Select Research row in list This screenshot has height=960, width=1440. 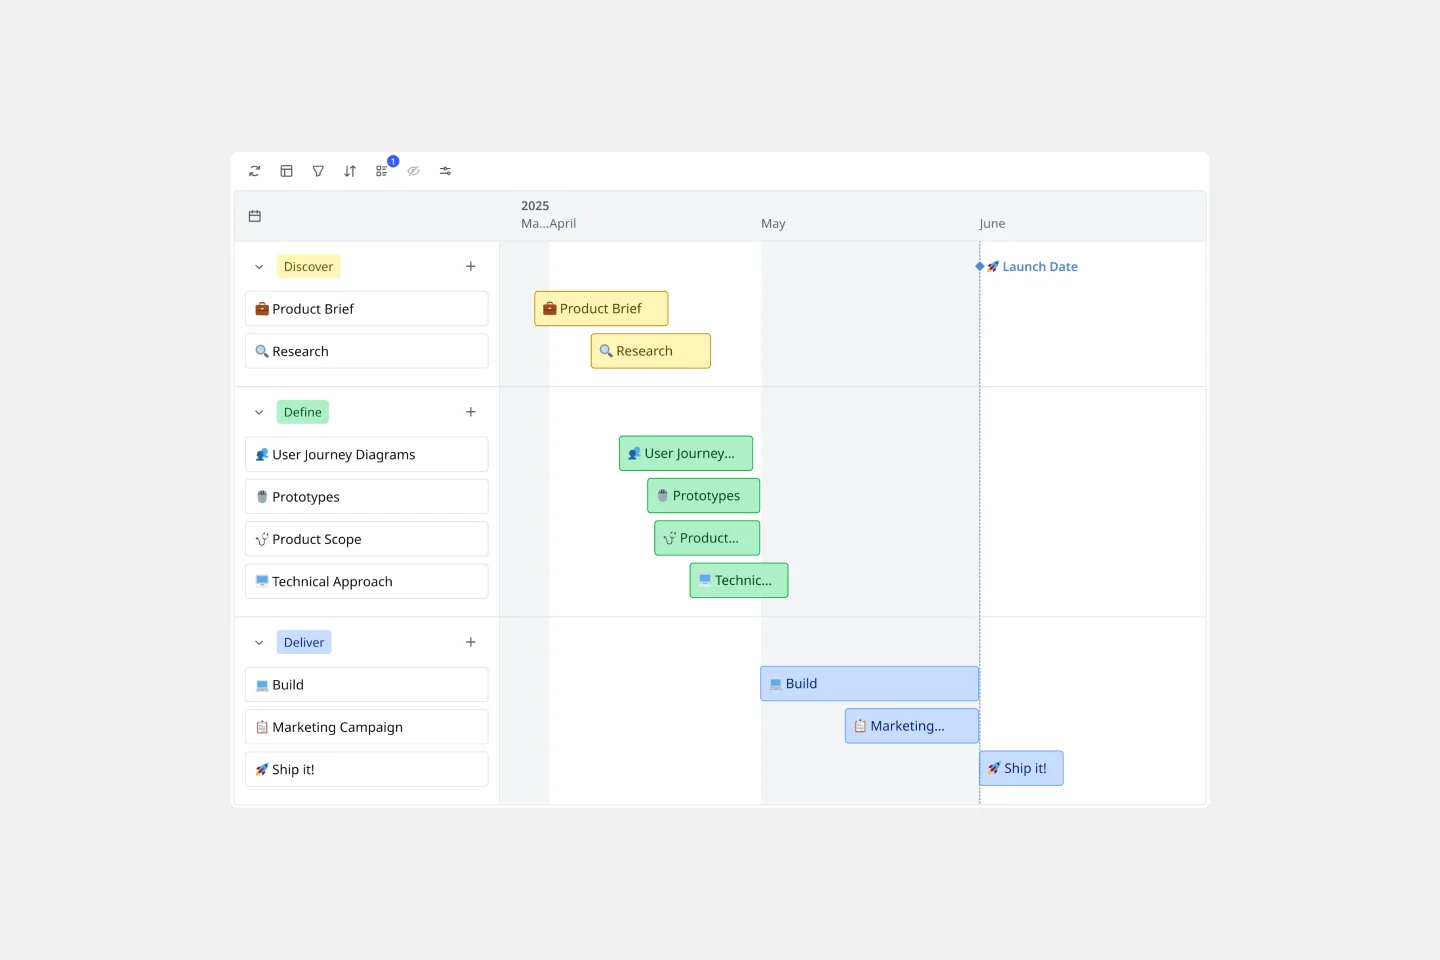(367, 351)
